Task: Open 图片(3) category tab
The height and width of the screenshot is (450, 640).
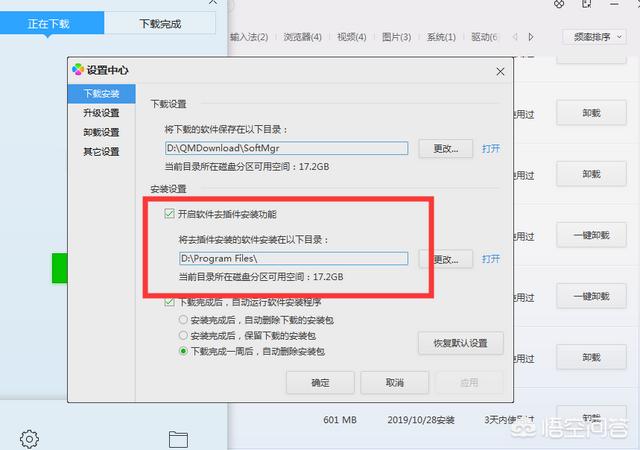Action: [396, 37]
